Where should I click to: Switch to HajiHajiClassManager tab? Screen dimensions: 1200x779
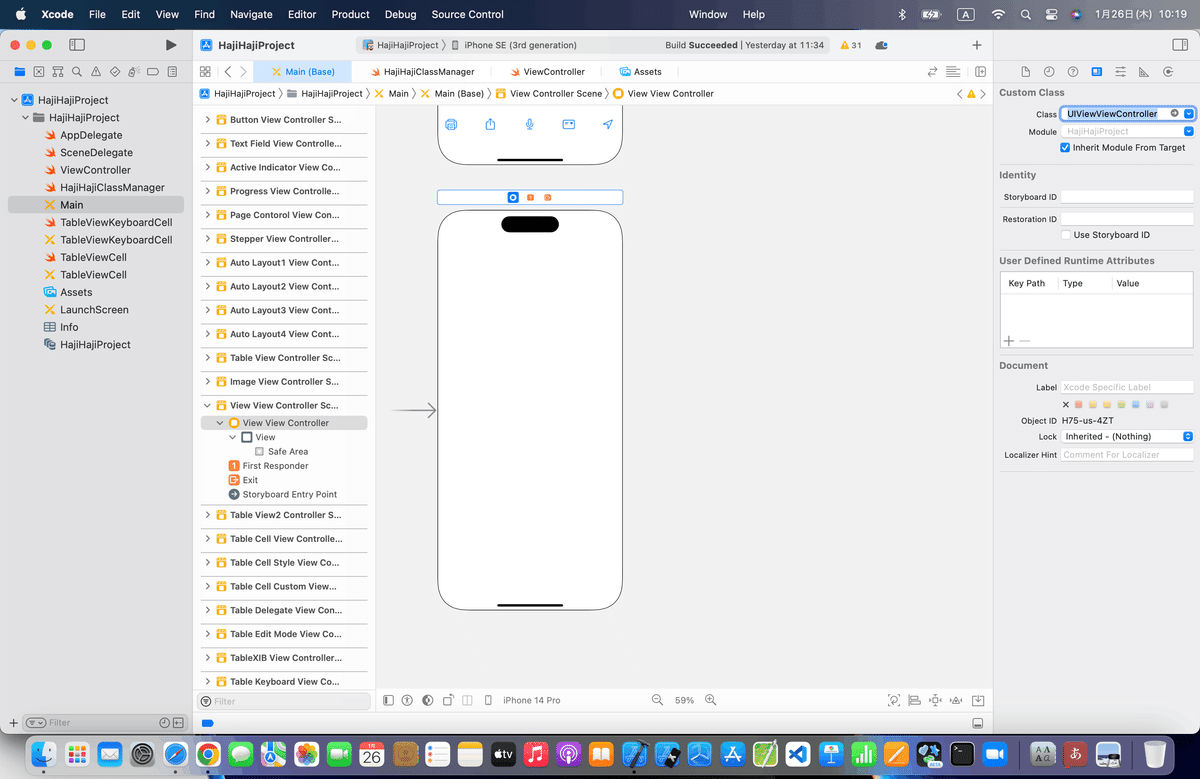[423, 72]
